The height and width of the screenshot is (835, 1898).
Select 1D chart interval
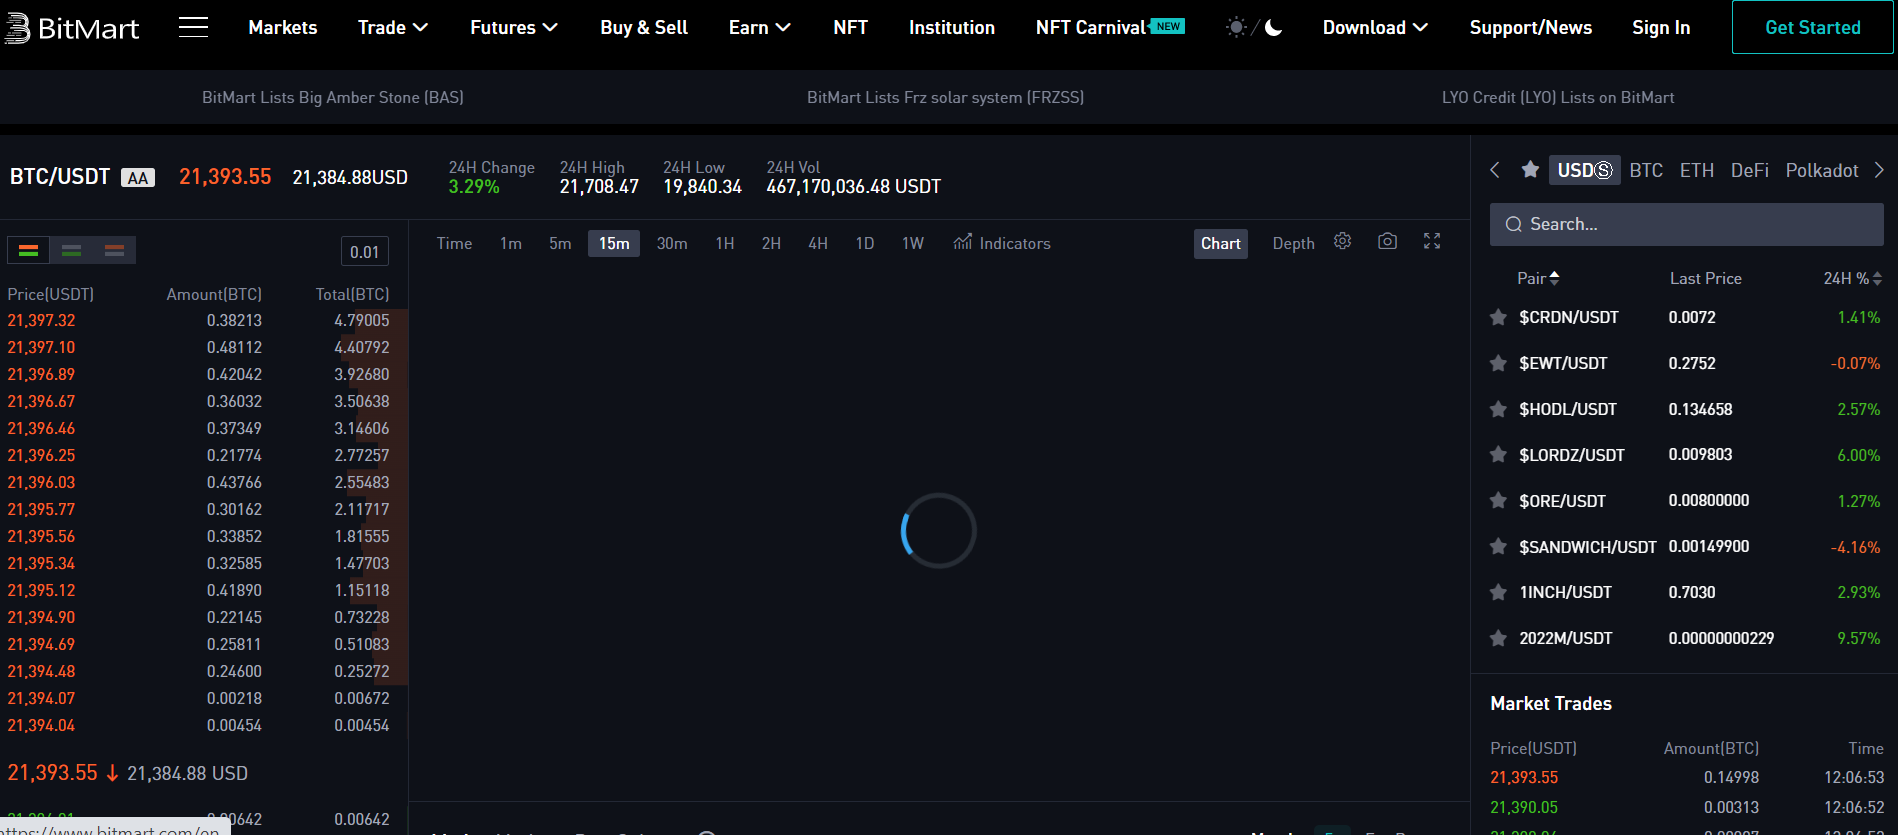[x=865, y=243]
